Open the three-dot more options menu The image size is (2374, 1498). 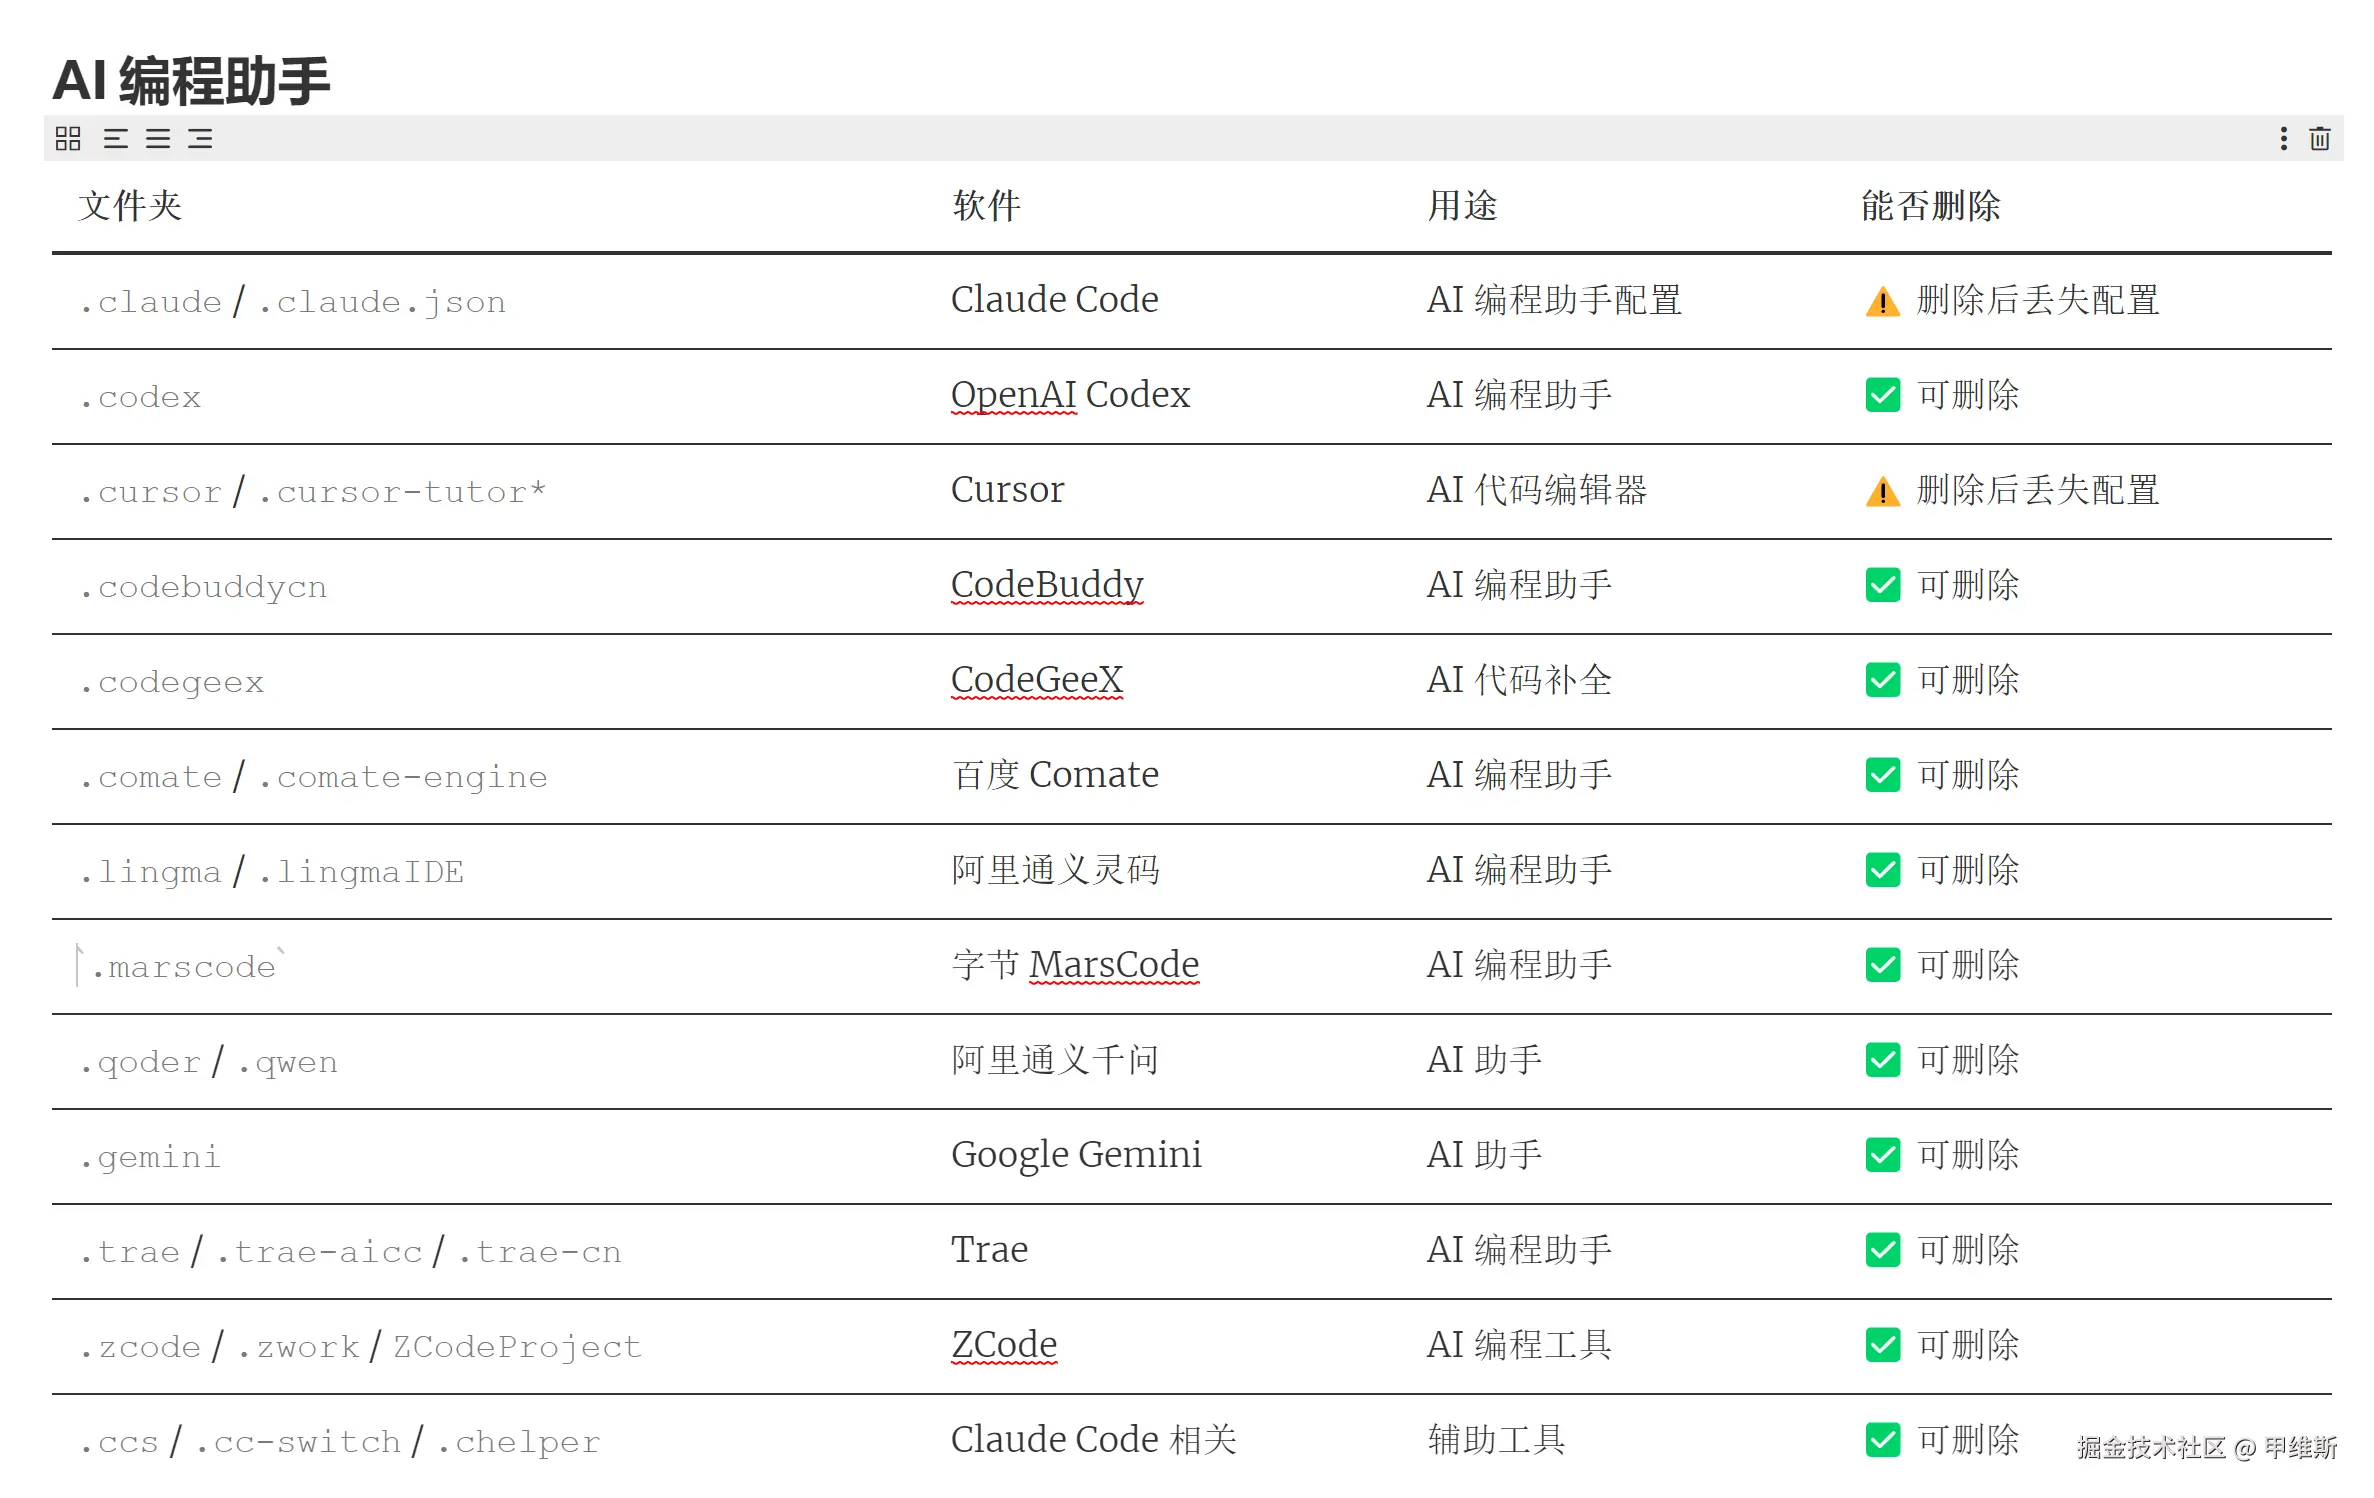2283,139
